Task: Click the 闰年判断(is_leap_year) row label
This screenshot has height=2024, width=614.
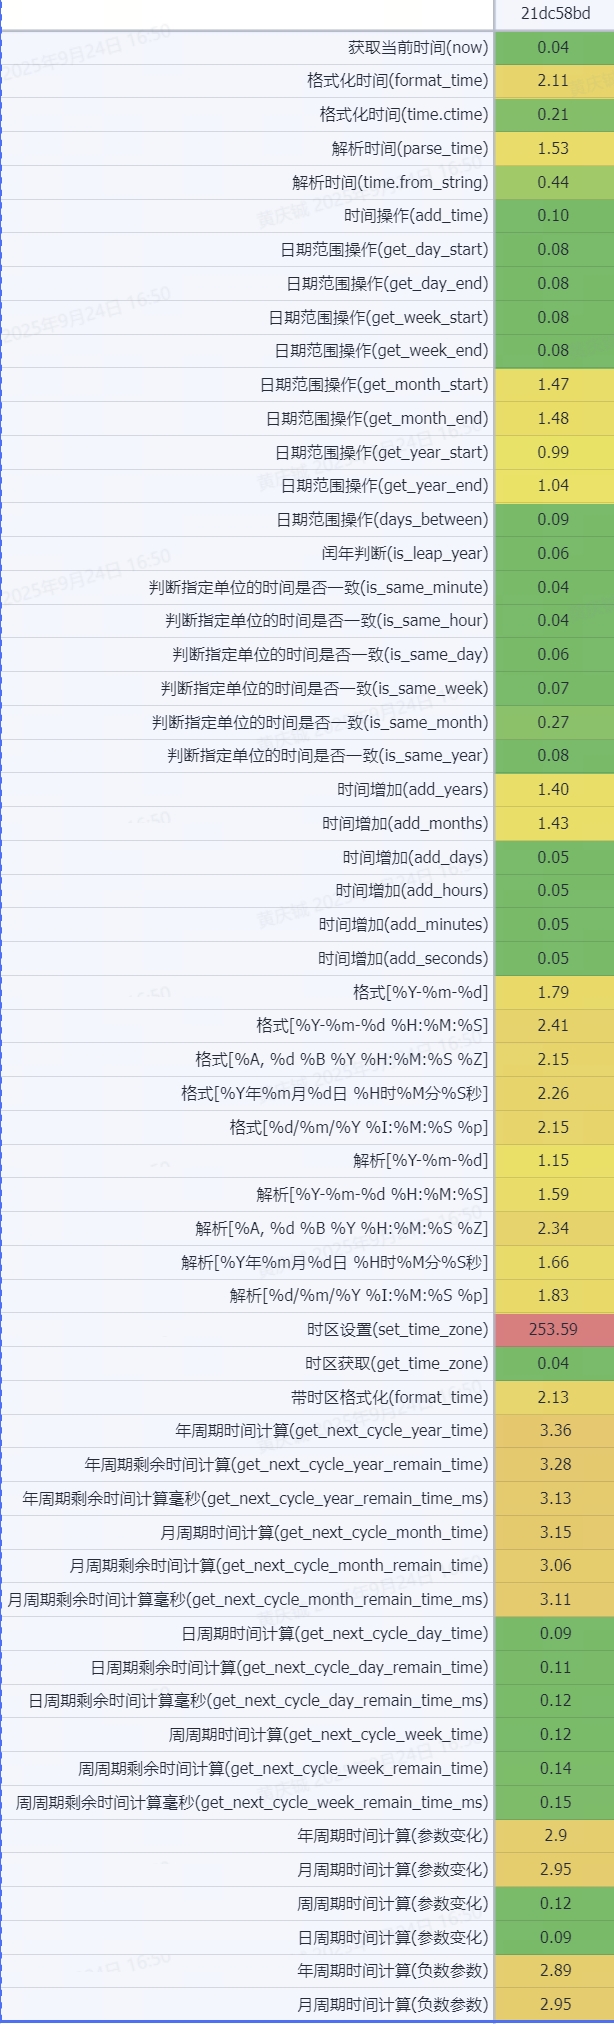Action: (x=405, y=553)
